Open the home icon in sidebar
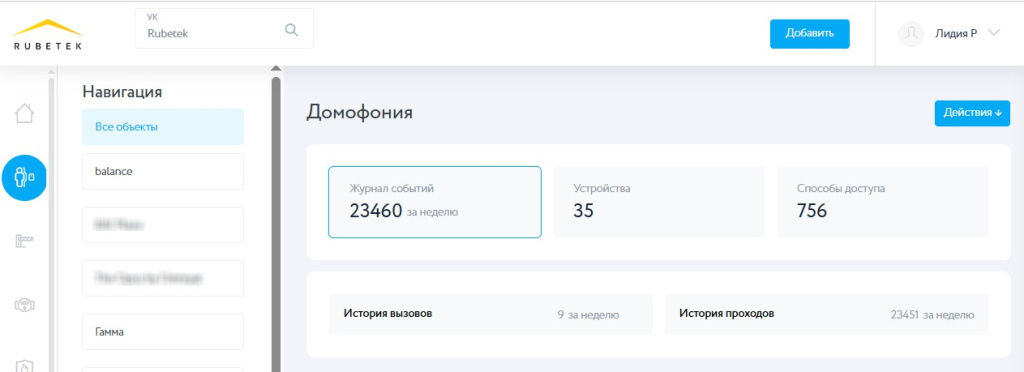 (24, 114)
